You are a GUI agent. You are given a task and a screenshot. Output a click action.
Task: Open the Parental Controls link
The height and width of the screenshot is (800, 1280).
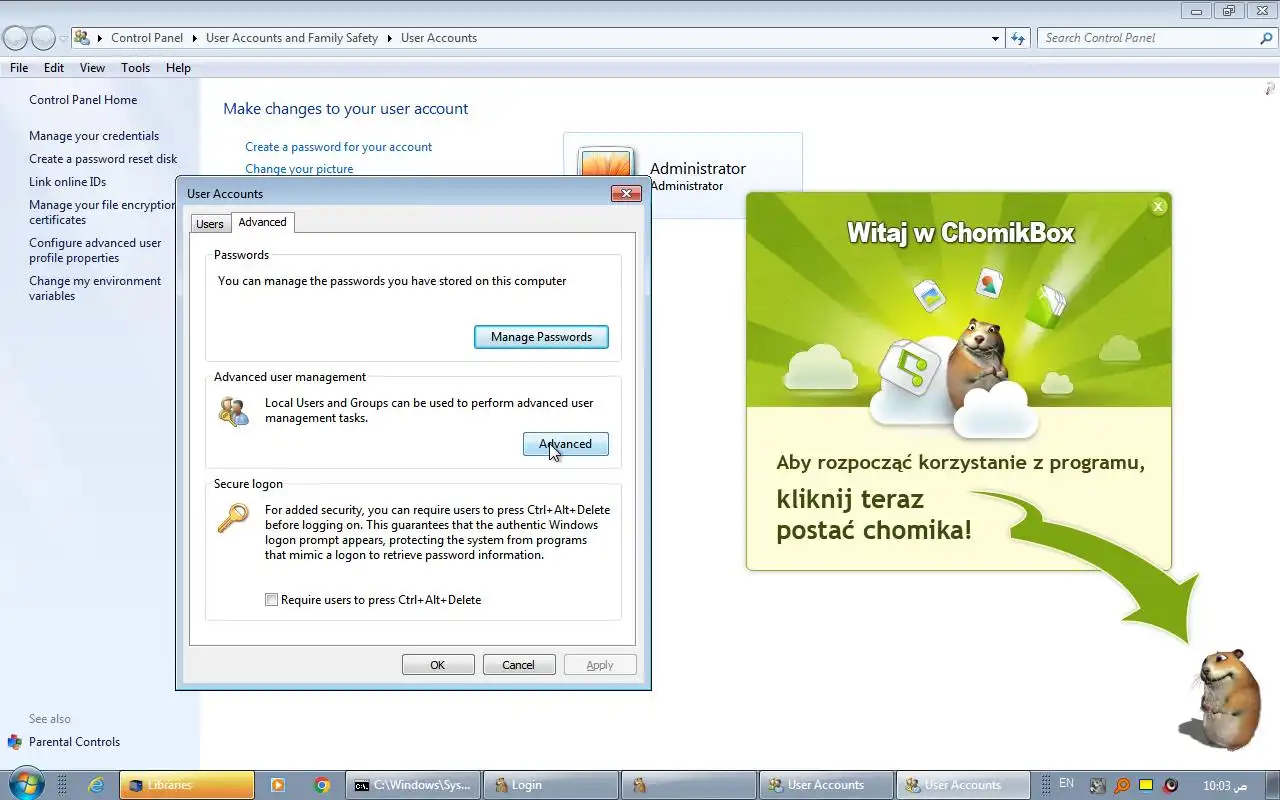pyautogui.click(x=74, y=742)
